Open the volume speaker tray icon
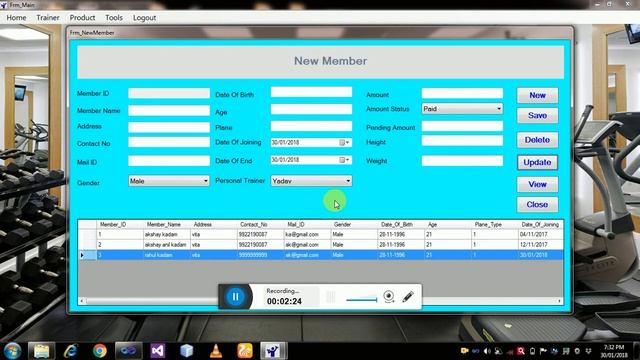 (x=487, y=351)
